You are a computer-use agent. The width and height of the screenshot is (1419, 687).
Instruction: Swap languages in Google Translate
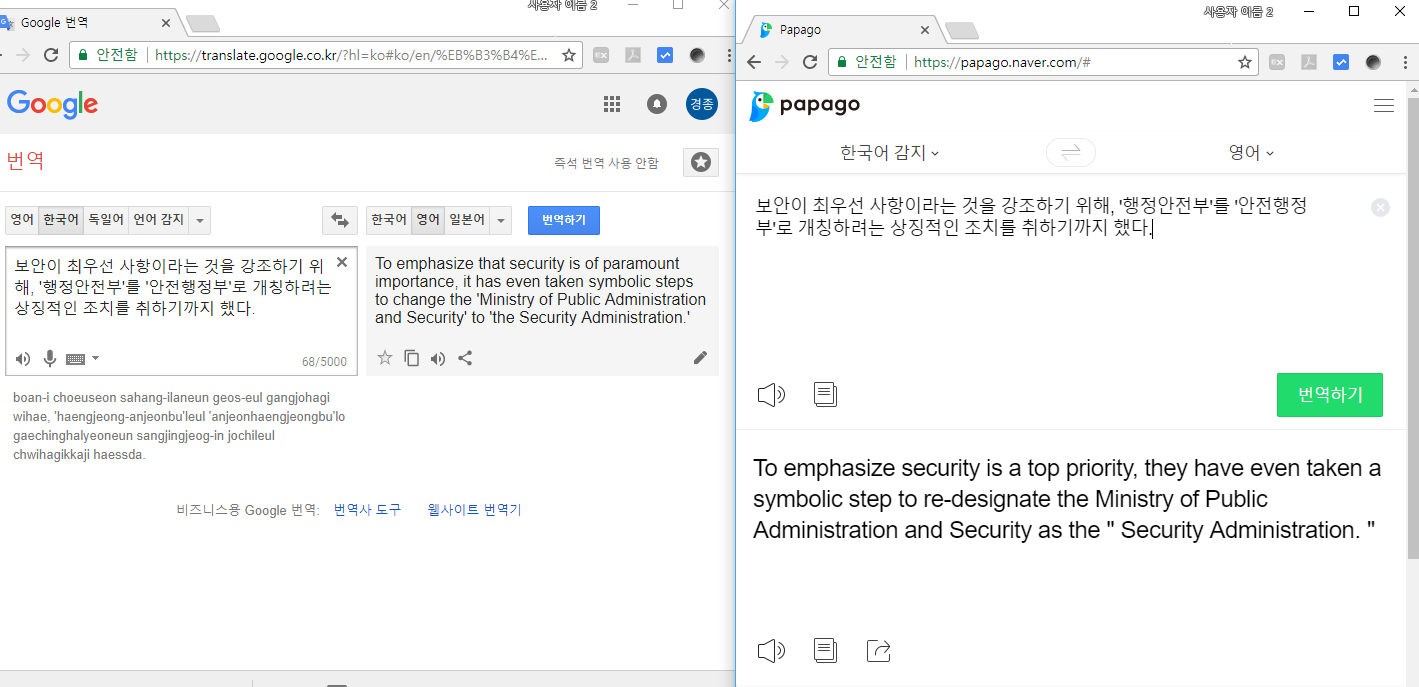340,220
